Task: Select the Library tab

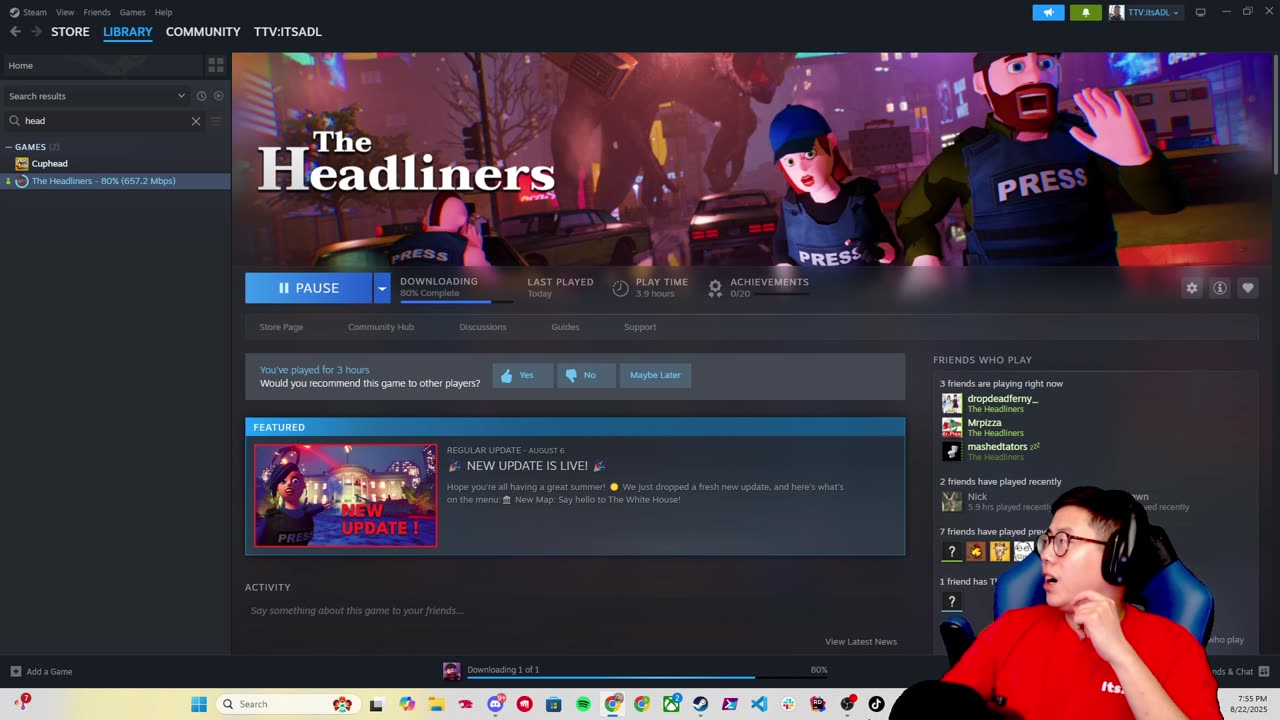Action: click(128, 32)
